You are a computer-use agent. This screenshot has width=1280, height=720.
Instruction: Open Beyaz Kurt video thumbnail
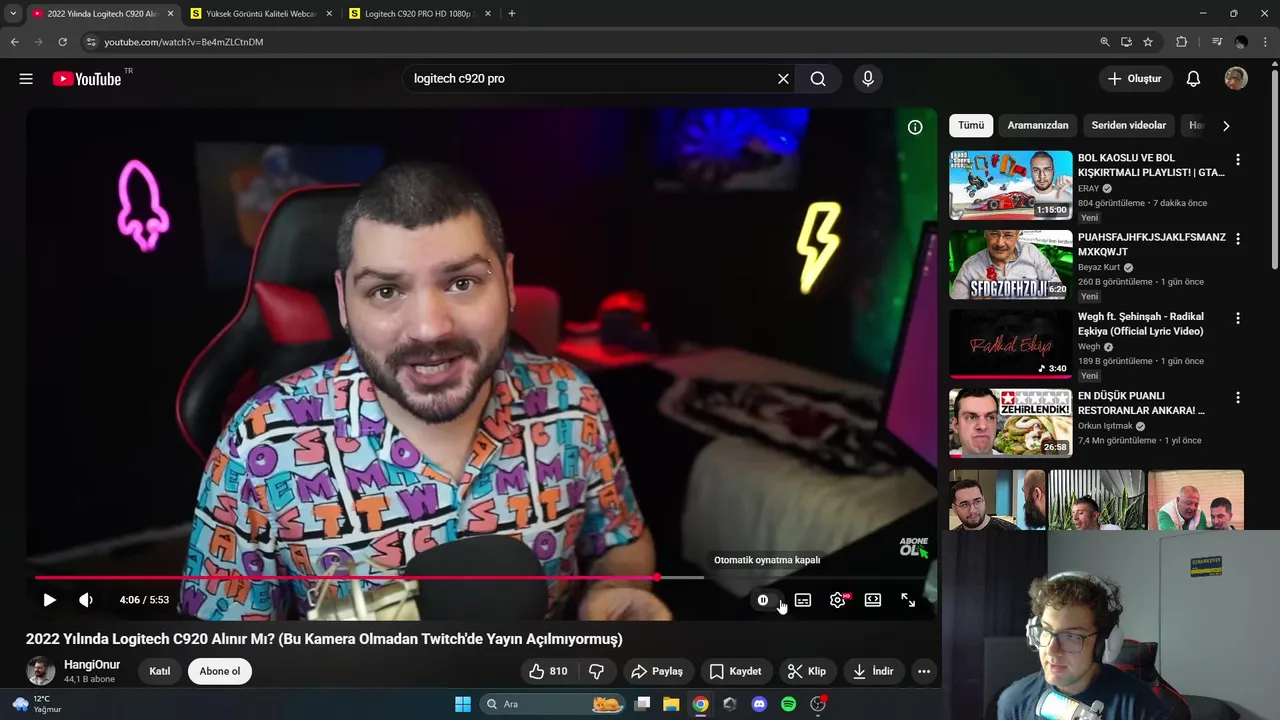[1010, 264]
